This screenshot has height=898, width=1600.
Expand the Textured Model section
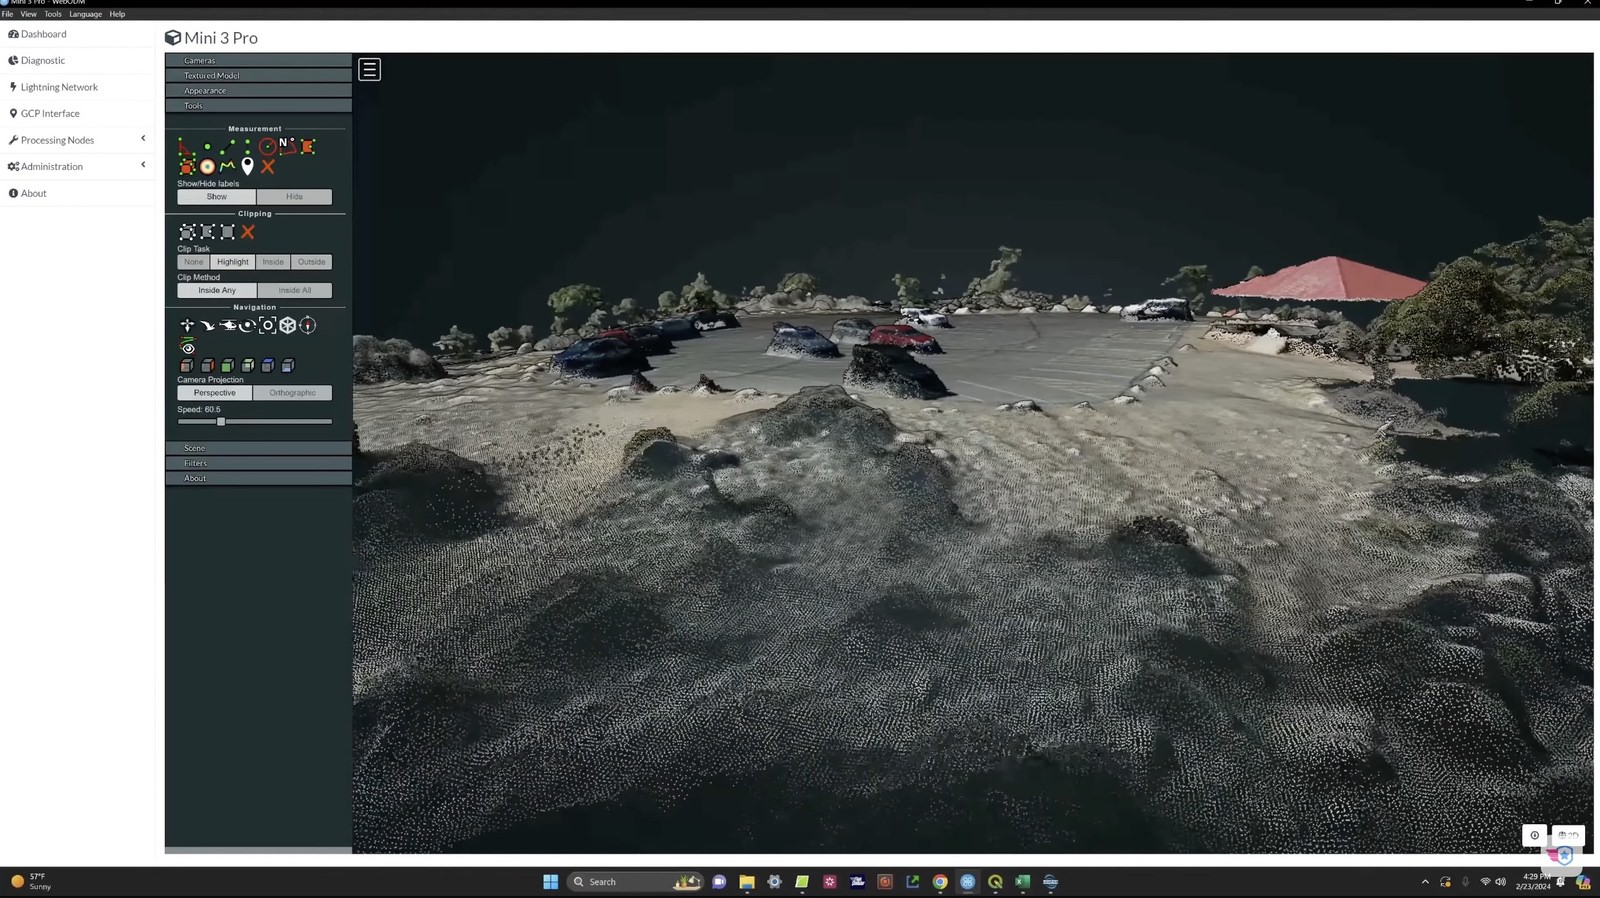click(258, 75)
